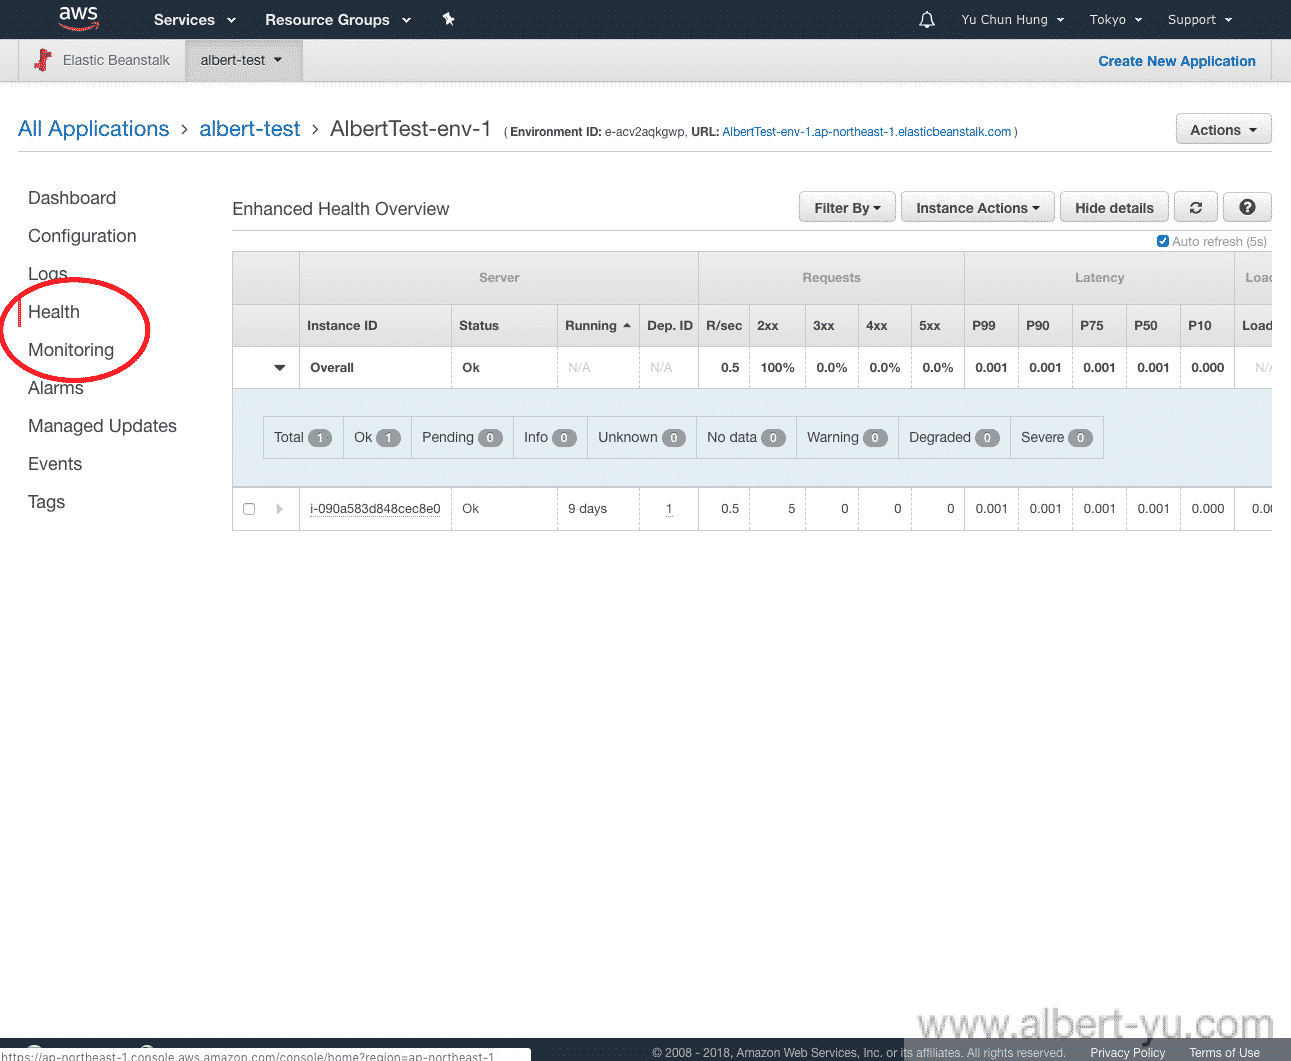Screen dimensions: 1291x1061
Task: Collapse the Overall row with its arrow
Action: (x=280, y=368)
